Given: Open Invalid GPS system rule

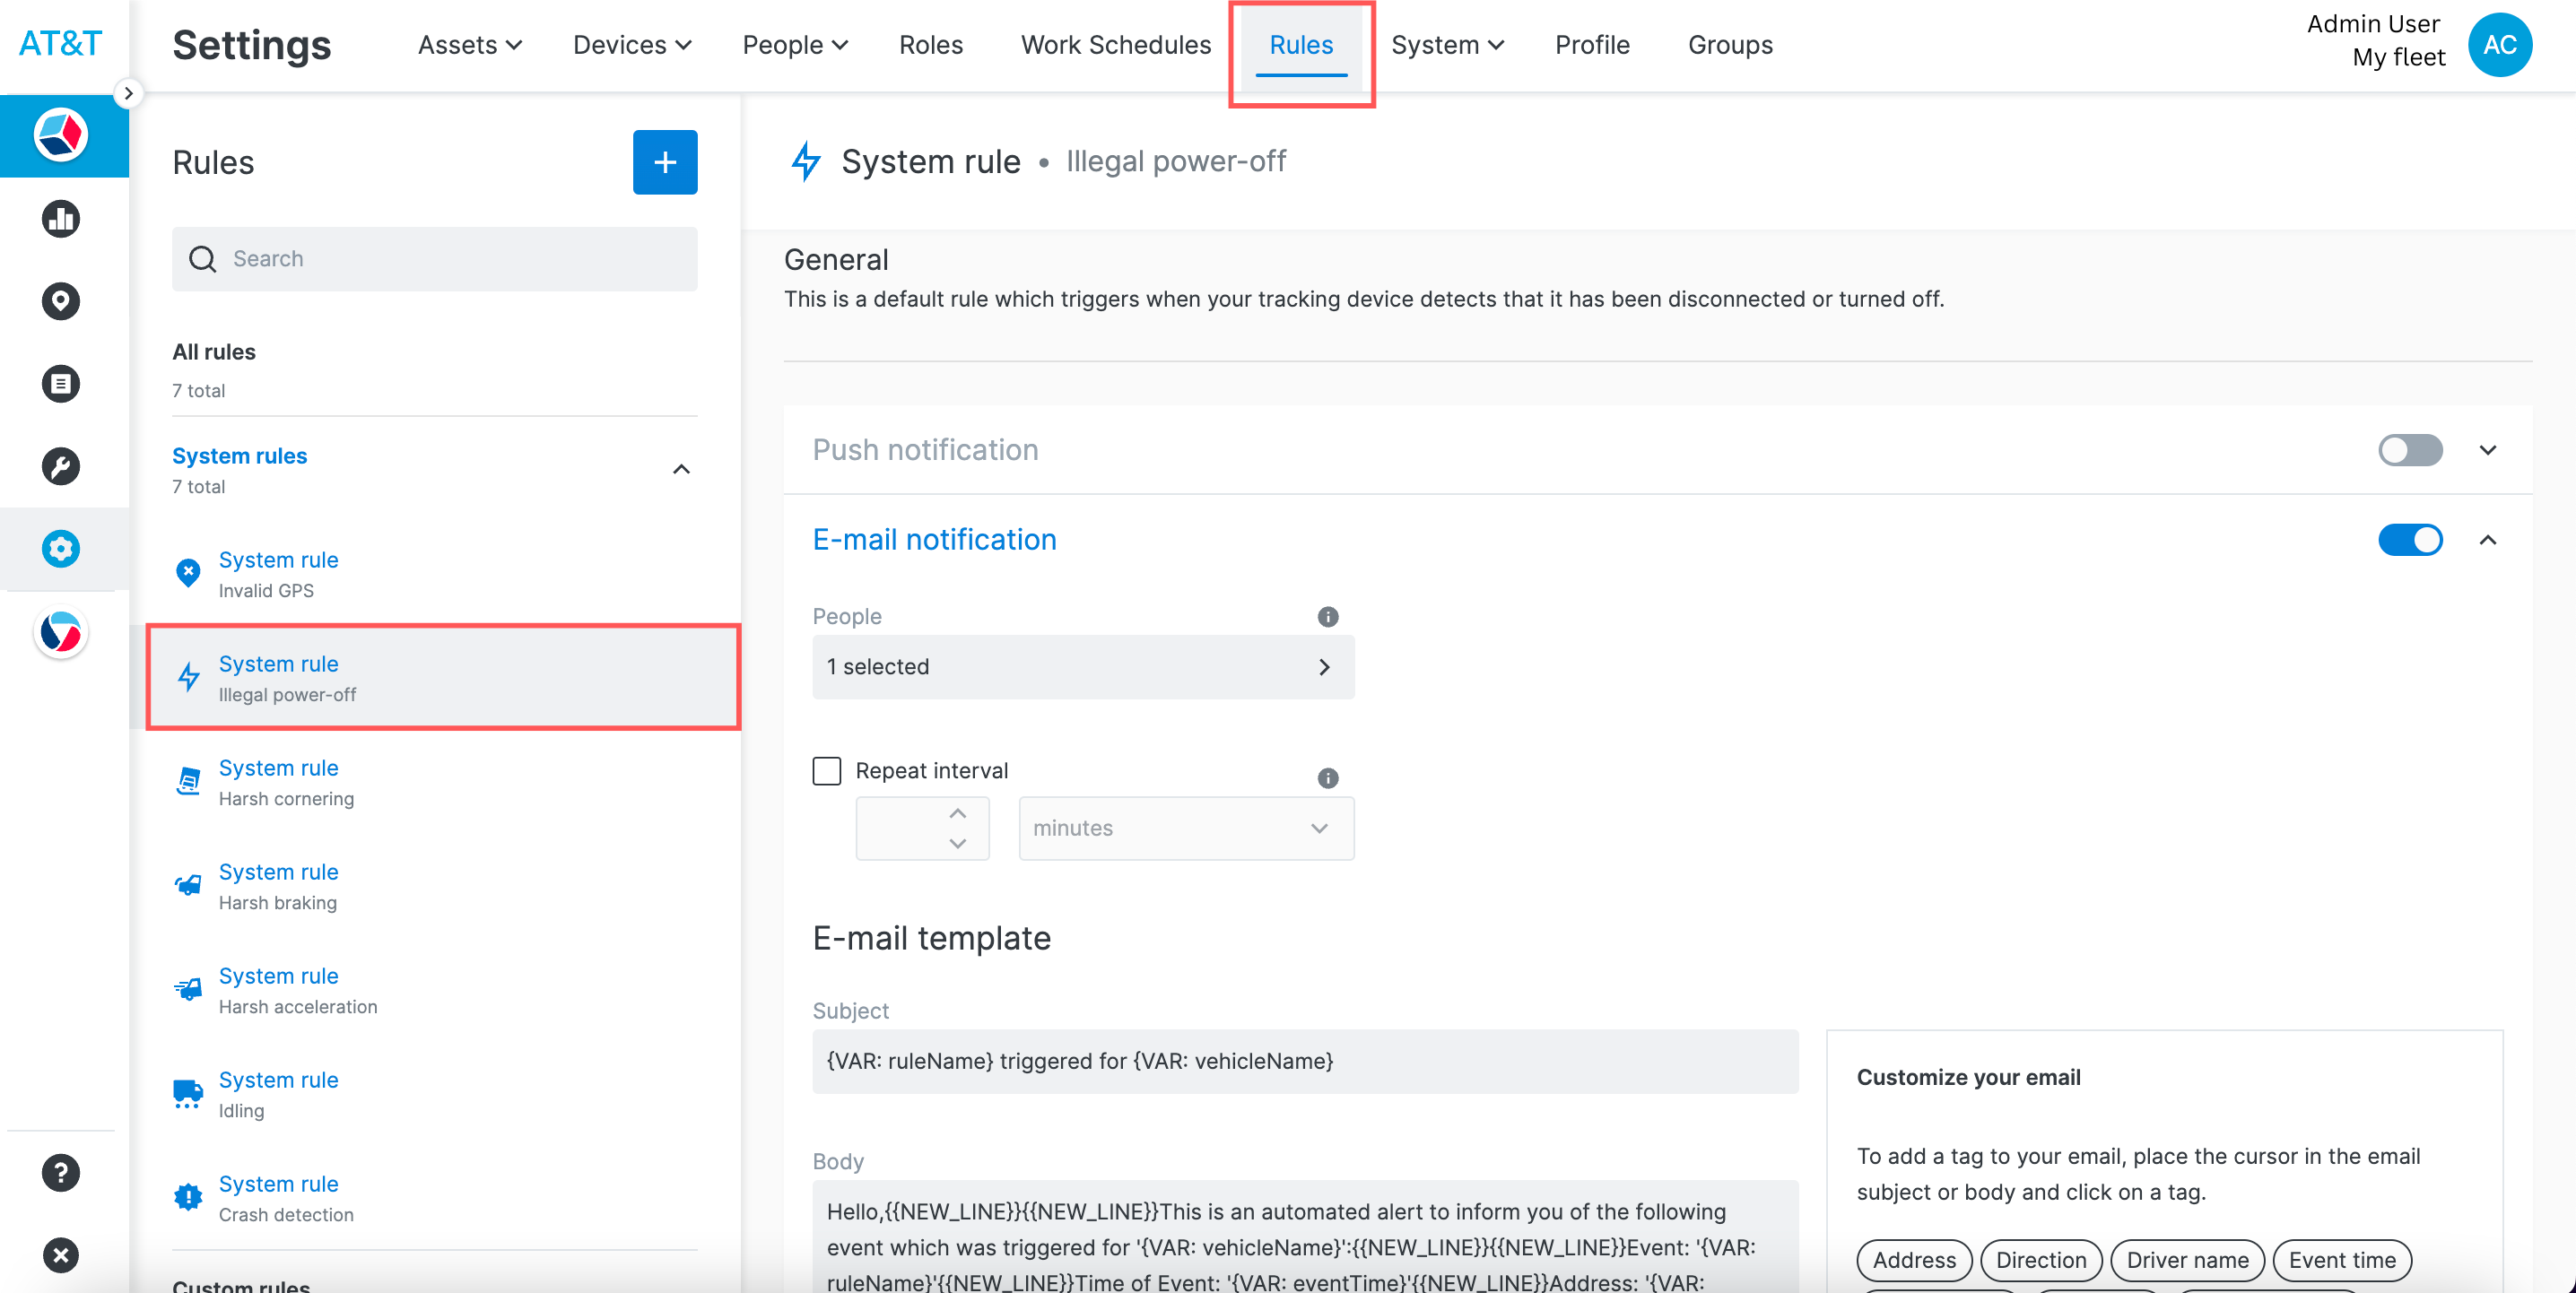Looking at the screenshot, I should pos(435,574).
